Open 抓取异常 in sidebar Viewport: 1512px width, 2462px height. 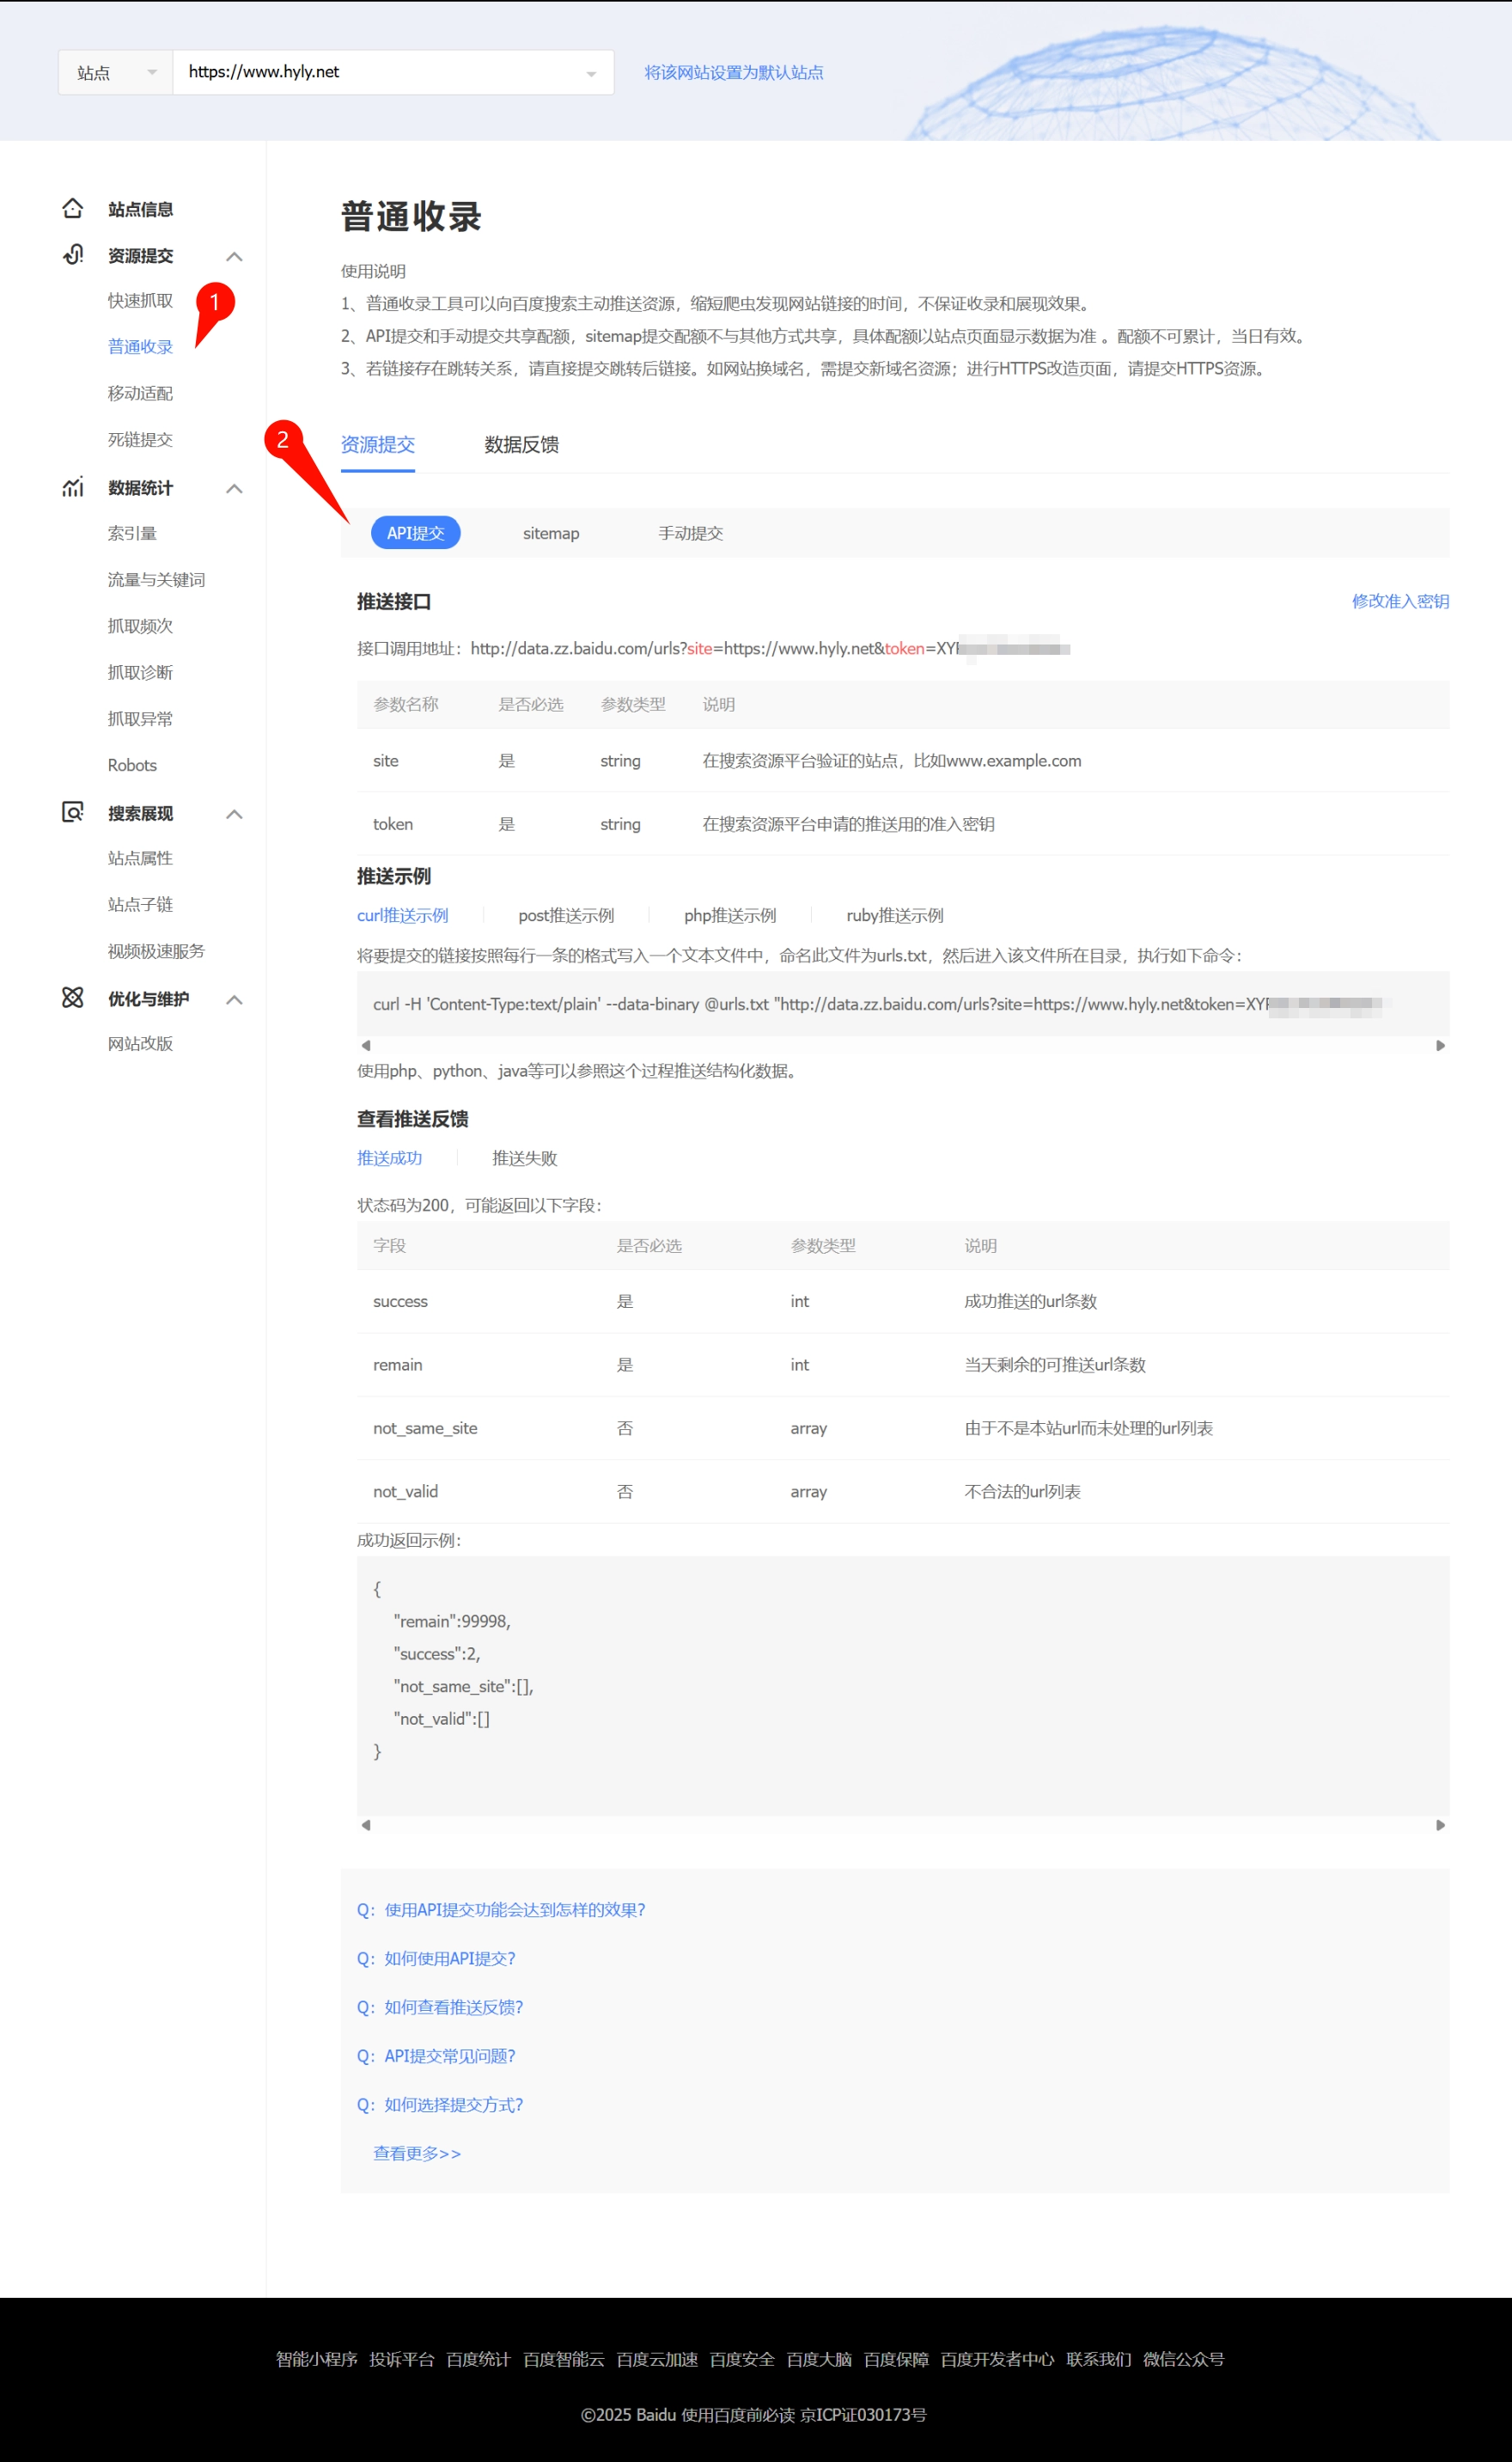[x=141, y=719]
